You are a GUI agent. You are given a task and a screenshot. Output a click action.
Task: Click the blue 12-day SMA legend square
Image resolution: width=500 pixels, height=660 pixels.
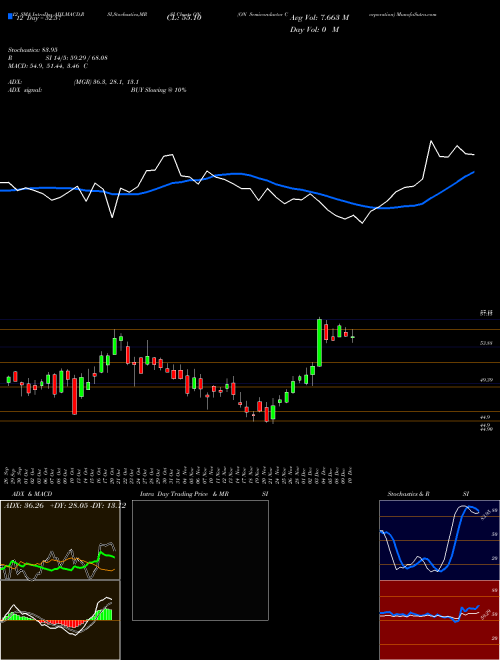tap(11, 17)
